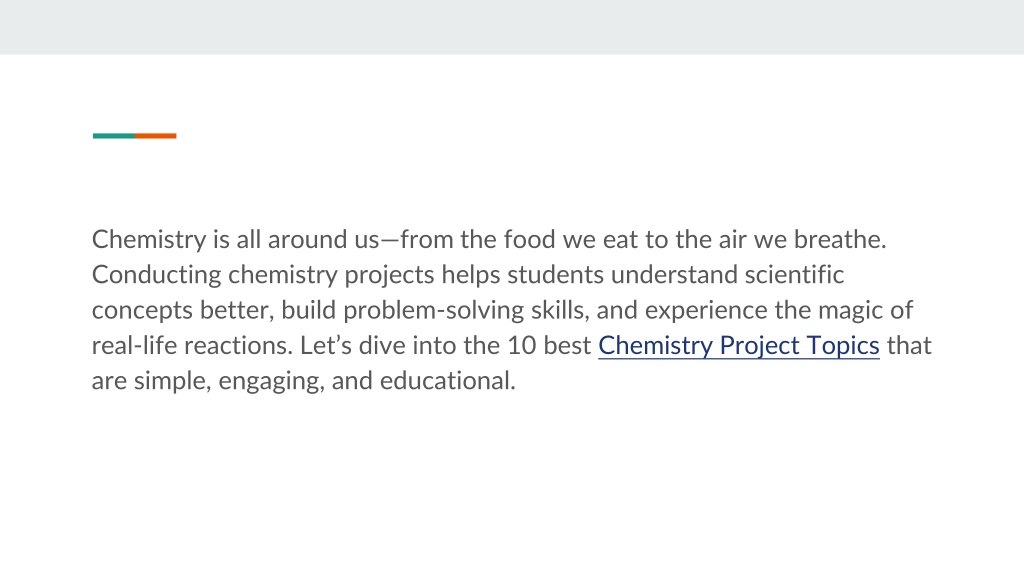Click the number "10" in the paragraph
1024x576 pixels.
521,345
